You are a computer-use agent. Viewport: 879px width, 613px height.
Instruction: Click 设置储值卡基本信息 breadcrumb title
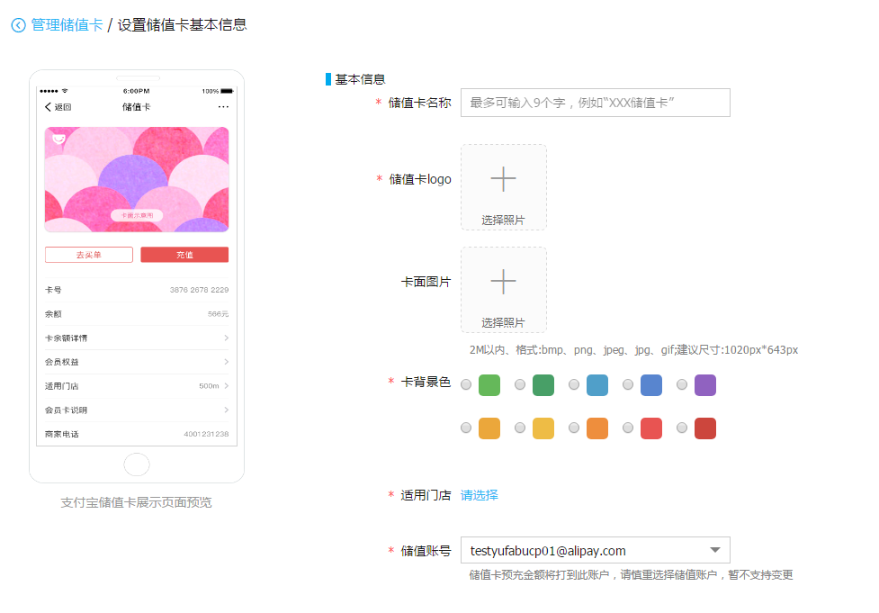182,25
